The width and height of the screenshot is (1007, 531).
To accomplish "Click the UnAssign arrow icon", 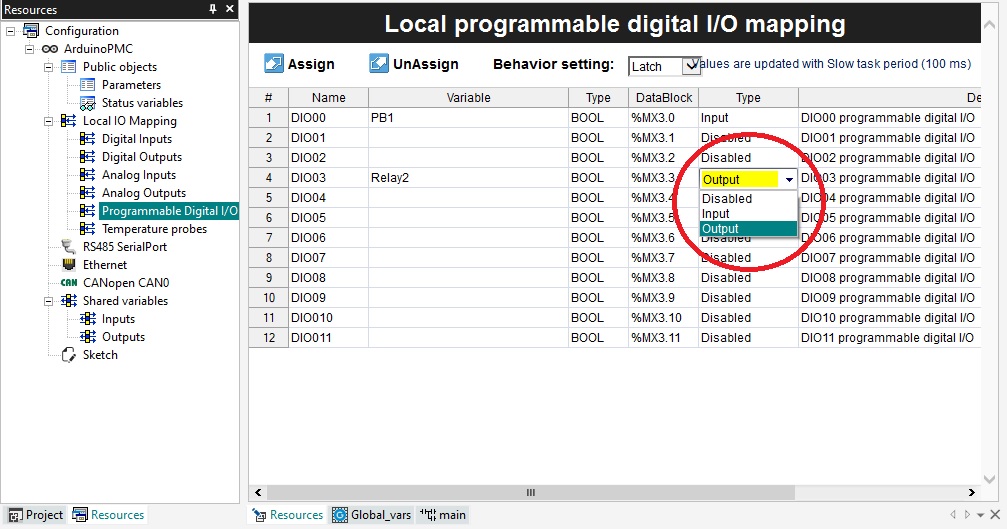I will pos(379,64).
